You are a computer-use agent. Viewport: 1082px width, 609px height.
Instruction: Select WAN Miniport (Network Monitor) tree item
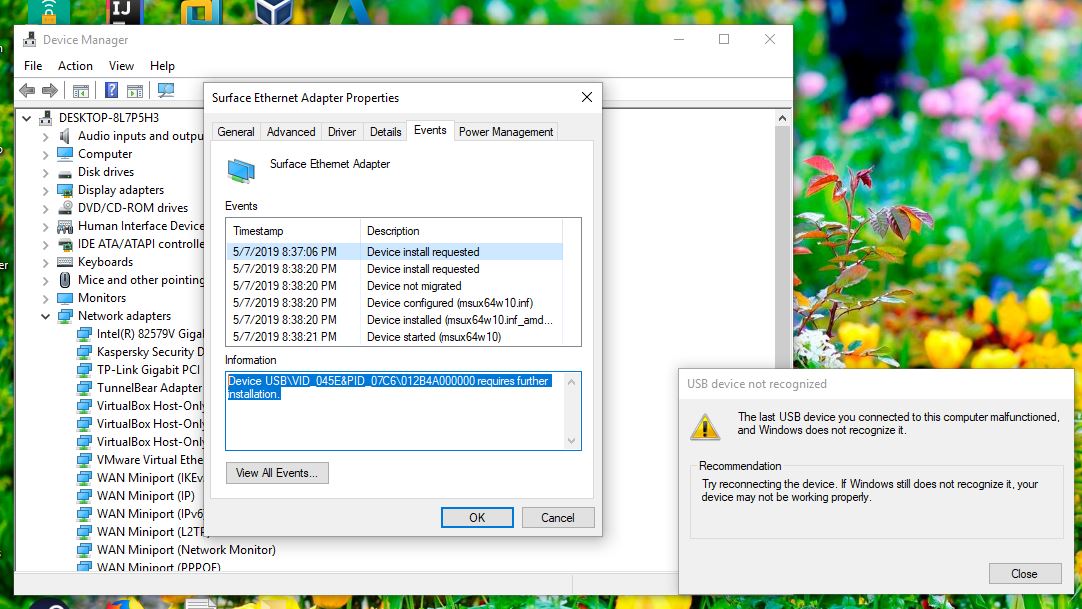click(x=186, y=550)
